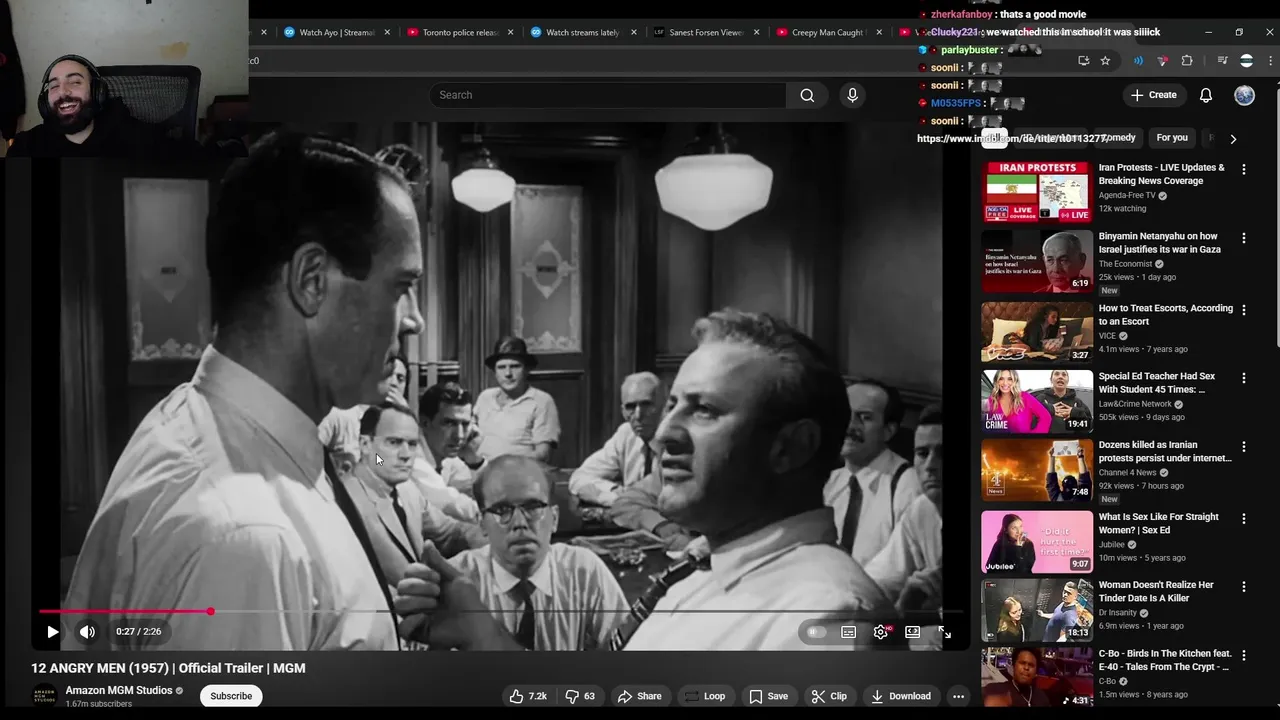
Task: Open Binyamin Netanyahu Economist video title
Action: pos(1160,243)
